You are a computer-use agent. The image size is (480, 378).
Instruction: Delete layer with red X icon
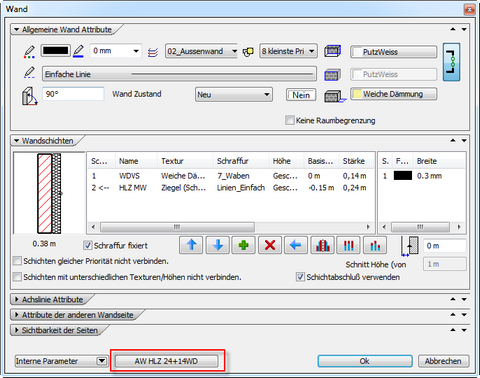click(x=270, y=245)
